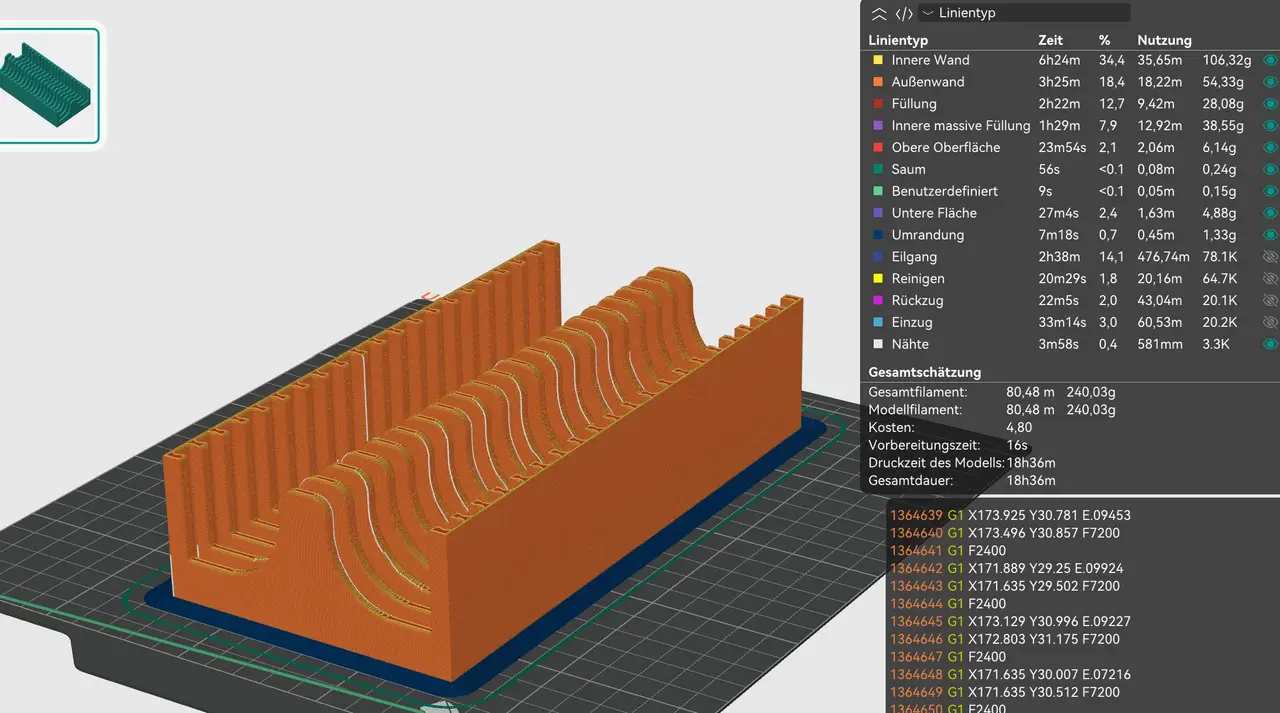
Task: Show the Rückzug retraction markers
Action: tap(1270, 300)
